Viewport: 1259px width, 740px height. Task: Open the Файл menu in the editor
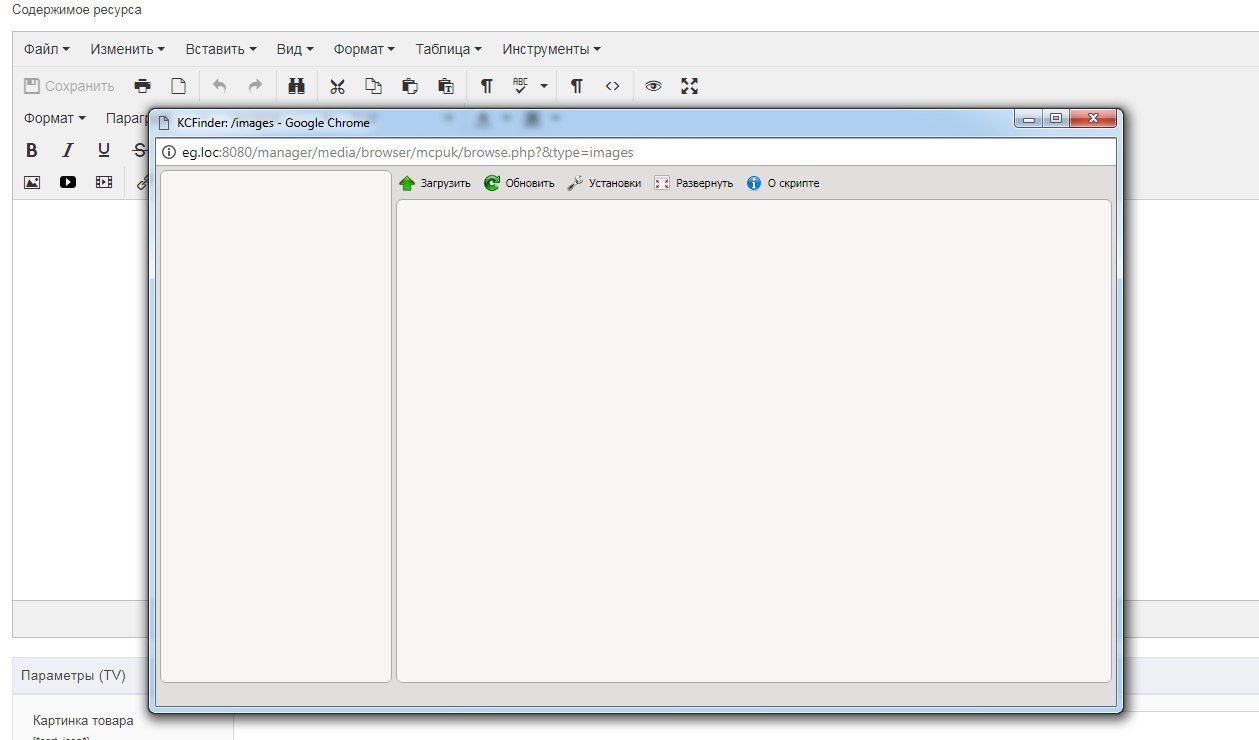pyautogui.click(x=46, y=49)
